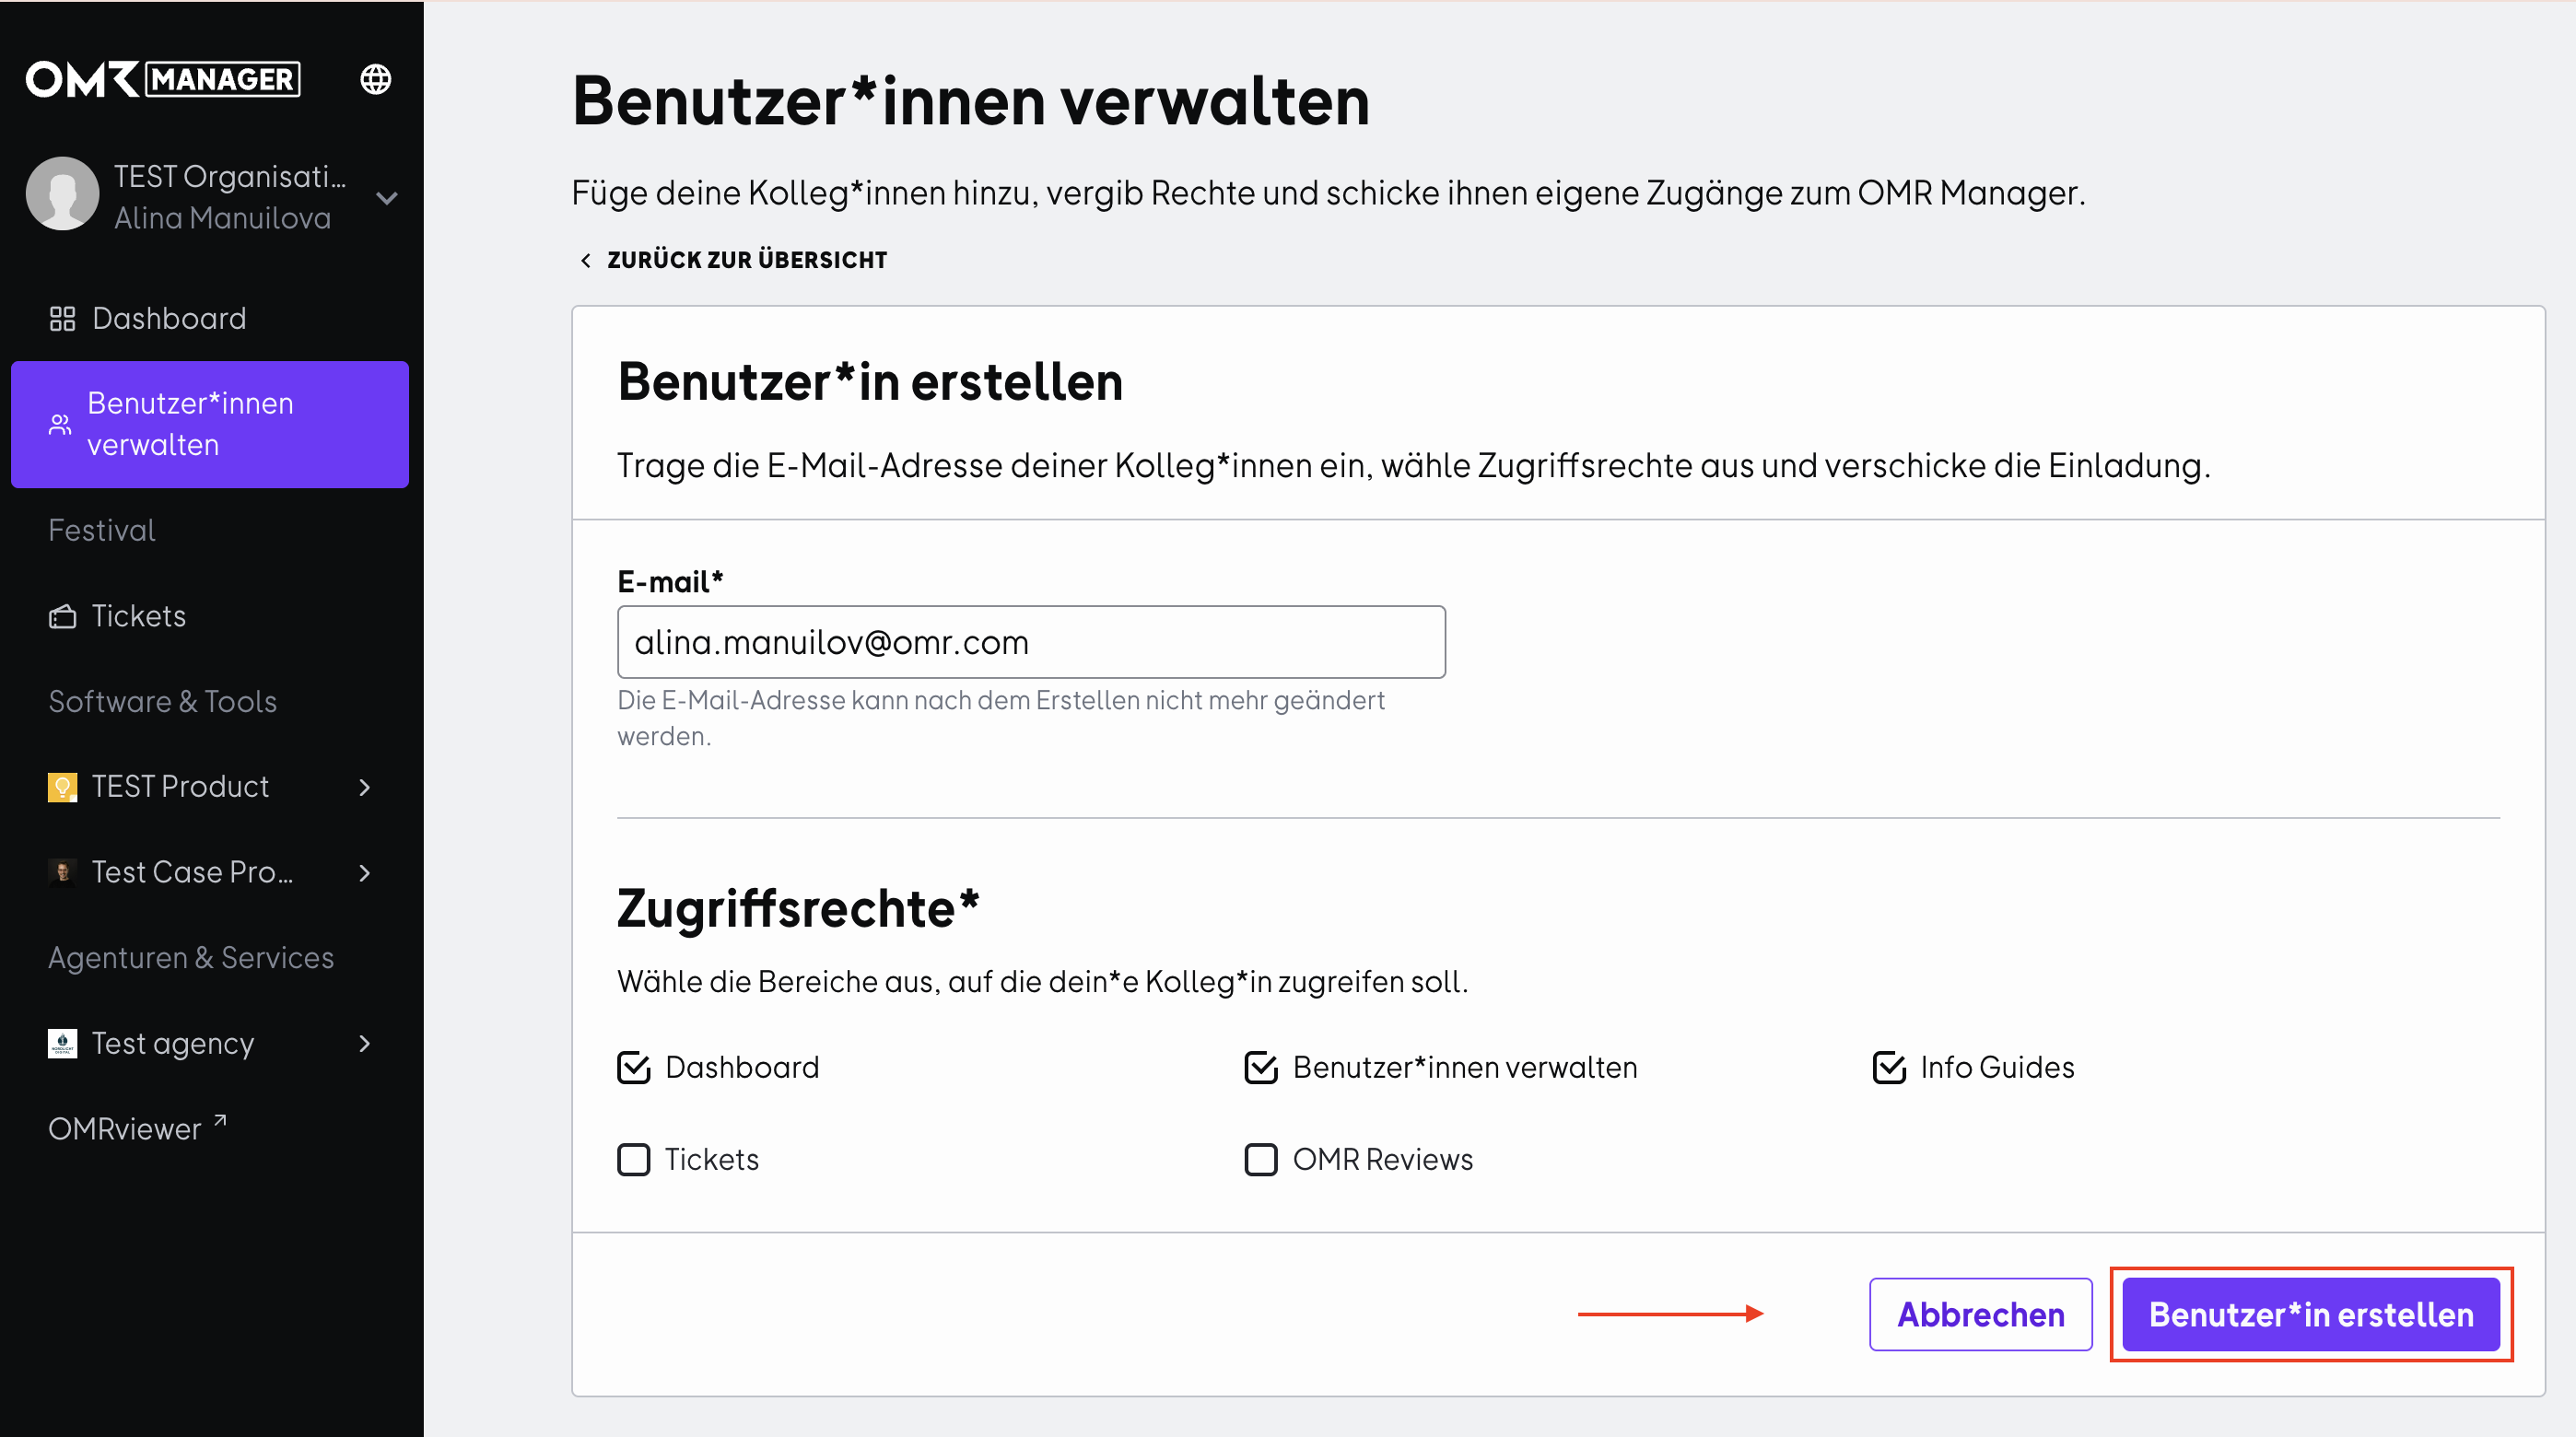Uncheck the Info Guides checkbox
This screenshot has width=2576, height=1437.
coord(1889,1068)
